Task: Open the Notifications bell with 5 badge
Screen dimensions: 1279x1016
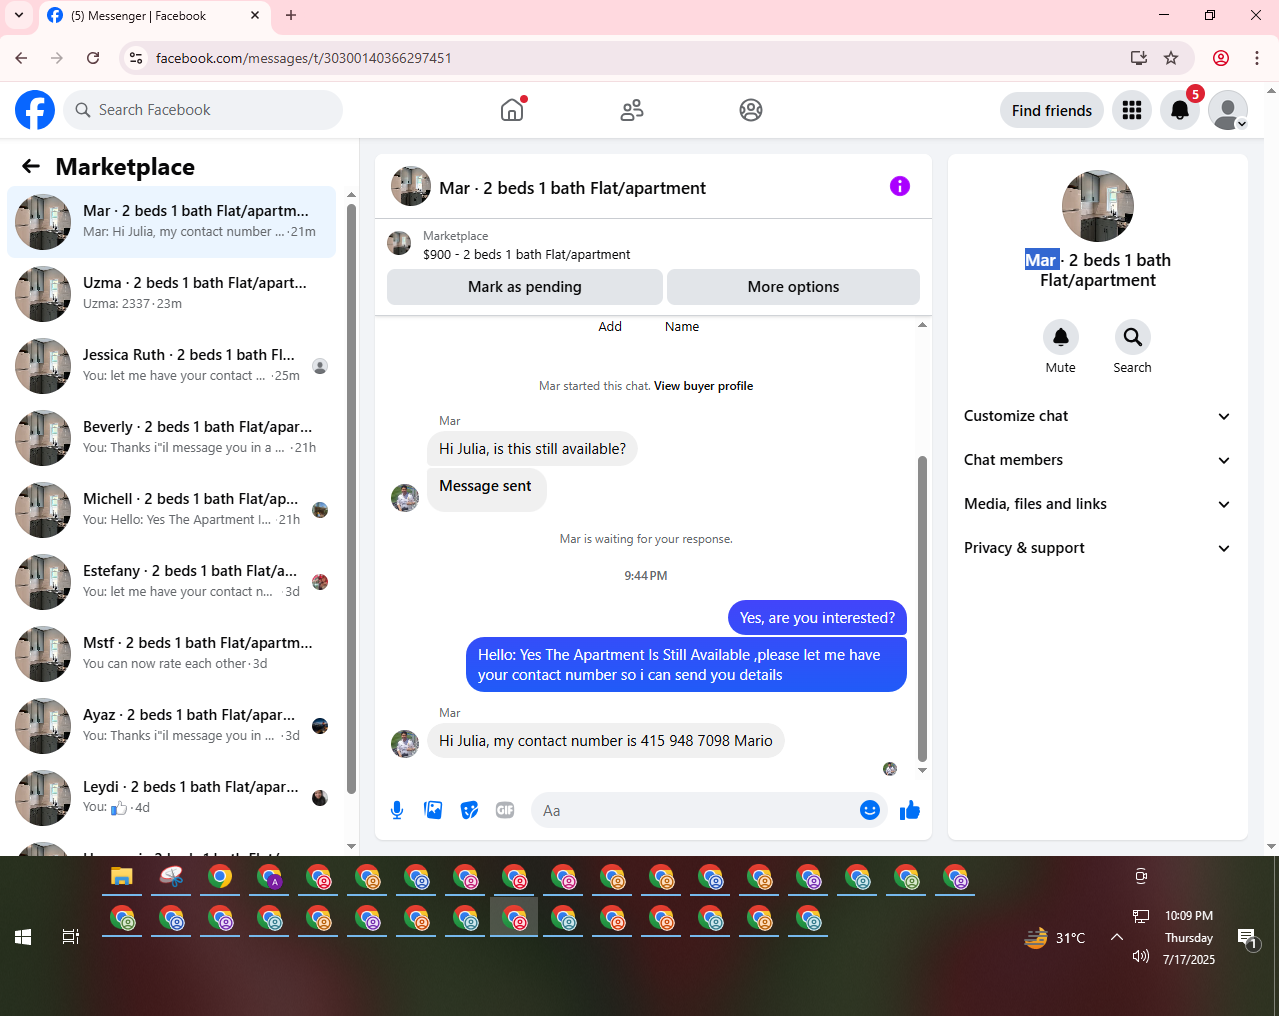Action: (1180, 110)
